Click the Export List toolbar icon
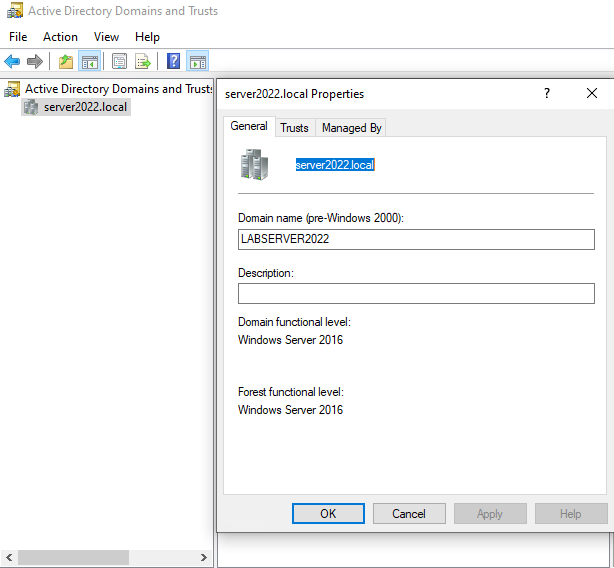The width and height of the screenshot is (614, 568). pos(143,62)
